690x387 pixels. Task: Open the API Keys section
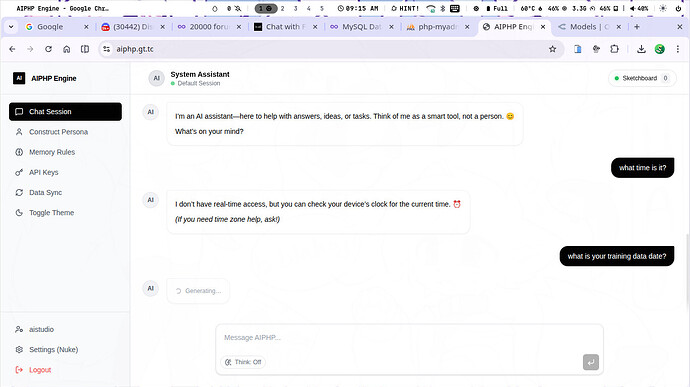(65, 172)
